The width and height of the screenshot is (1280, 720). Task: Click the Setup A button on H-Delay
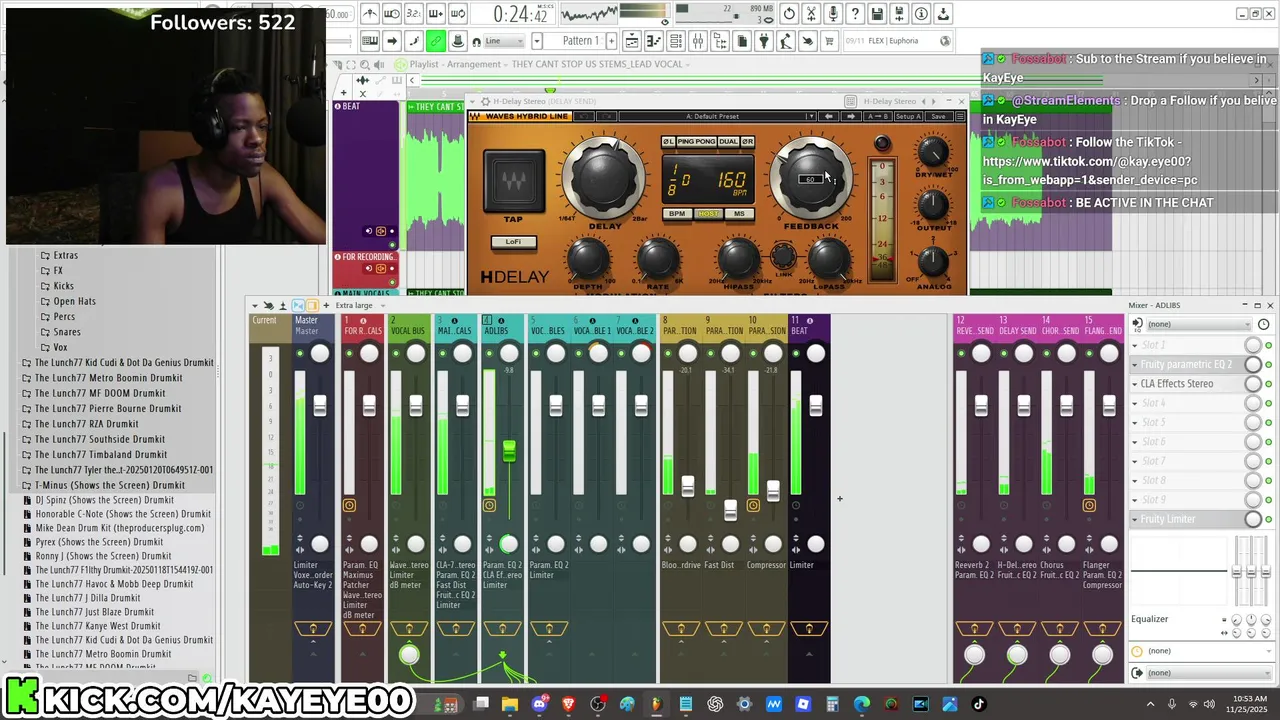click(x=909, y=116)
